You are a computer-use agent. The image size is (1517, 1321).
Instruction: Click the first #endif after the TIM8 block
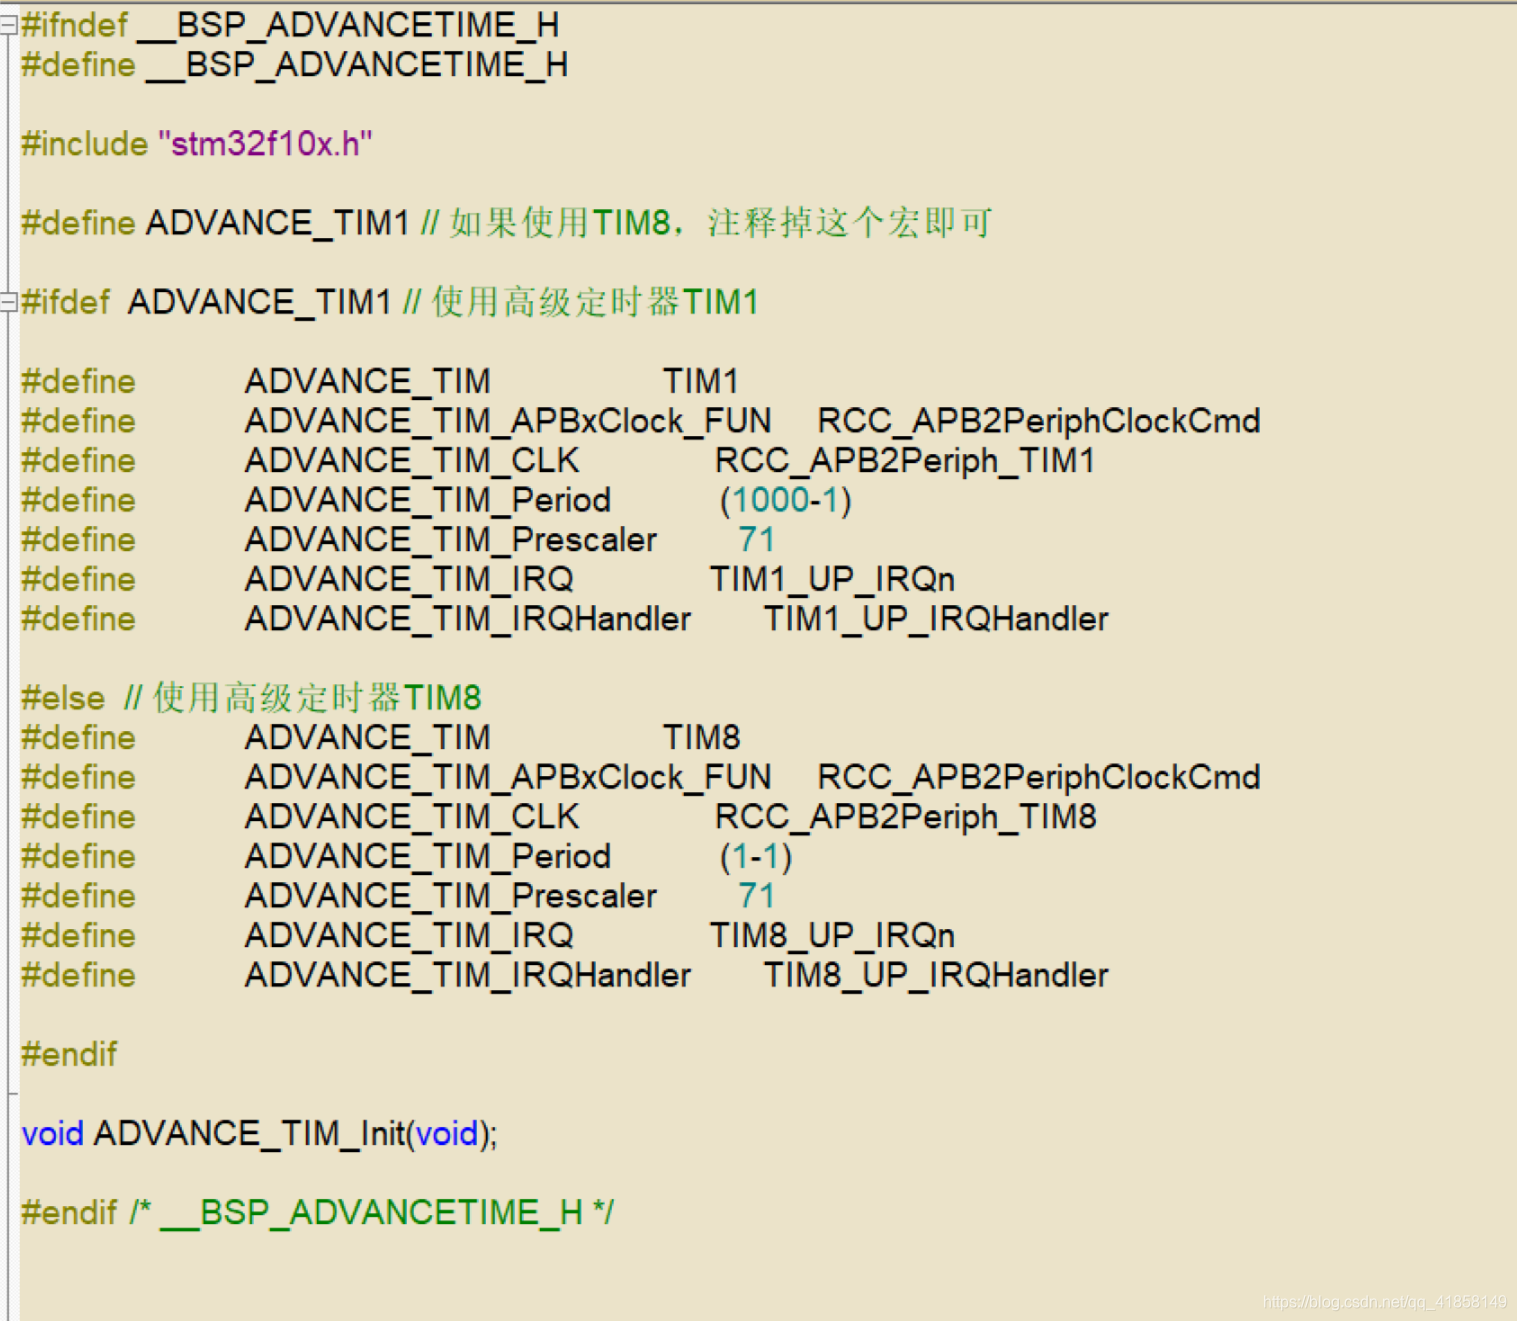(69, 1054)
